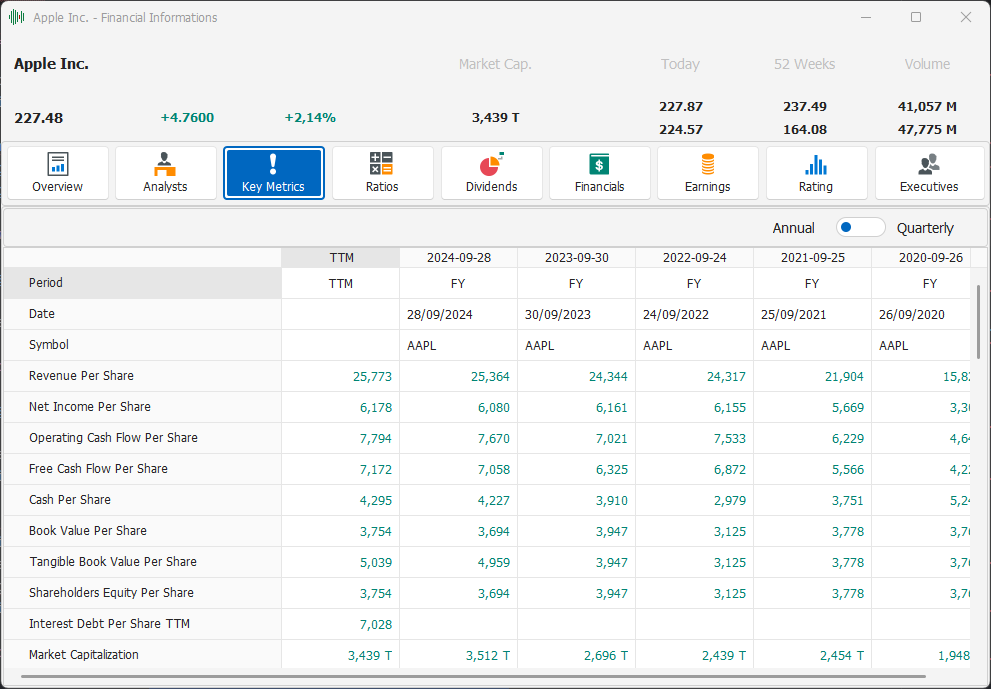
Task: Click the Annual label
Action: [x=793, y=228]
